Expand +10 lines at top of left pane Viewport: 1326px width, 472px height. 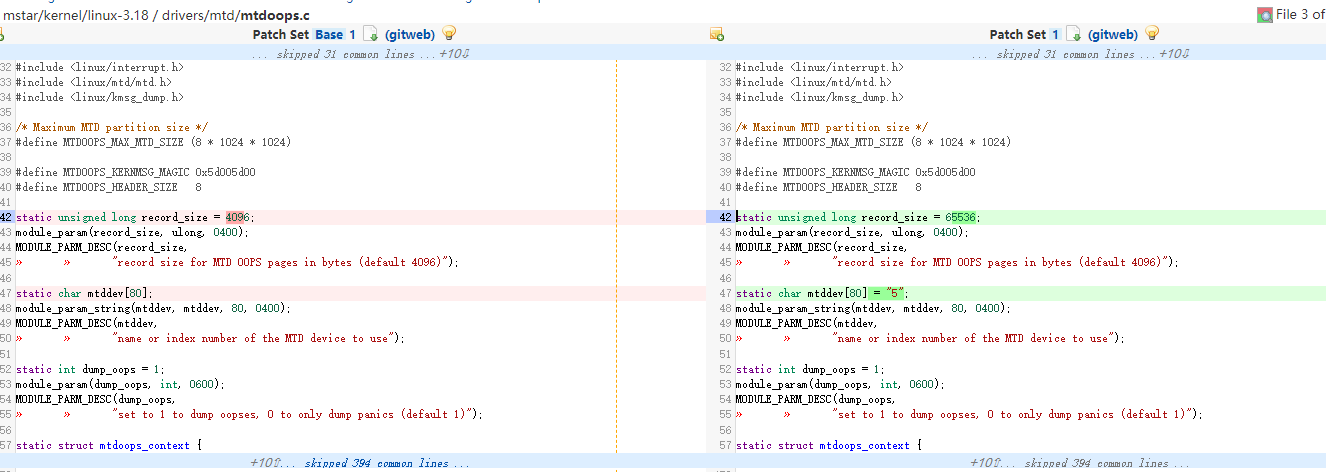point(455,54)
